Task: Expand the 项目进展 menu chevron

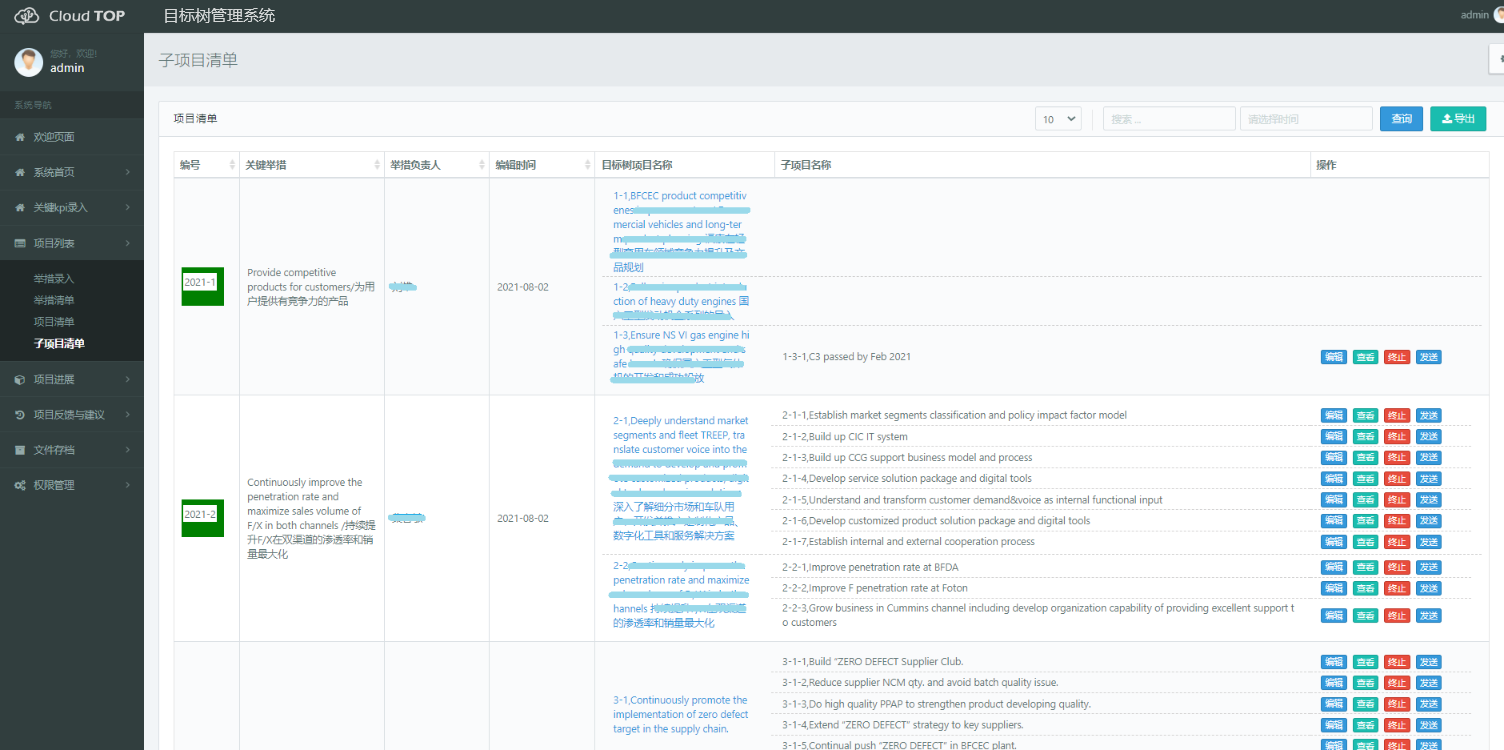Action: point(128,379)
